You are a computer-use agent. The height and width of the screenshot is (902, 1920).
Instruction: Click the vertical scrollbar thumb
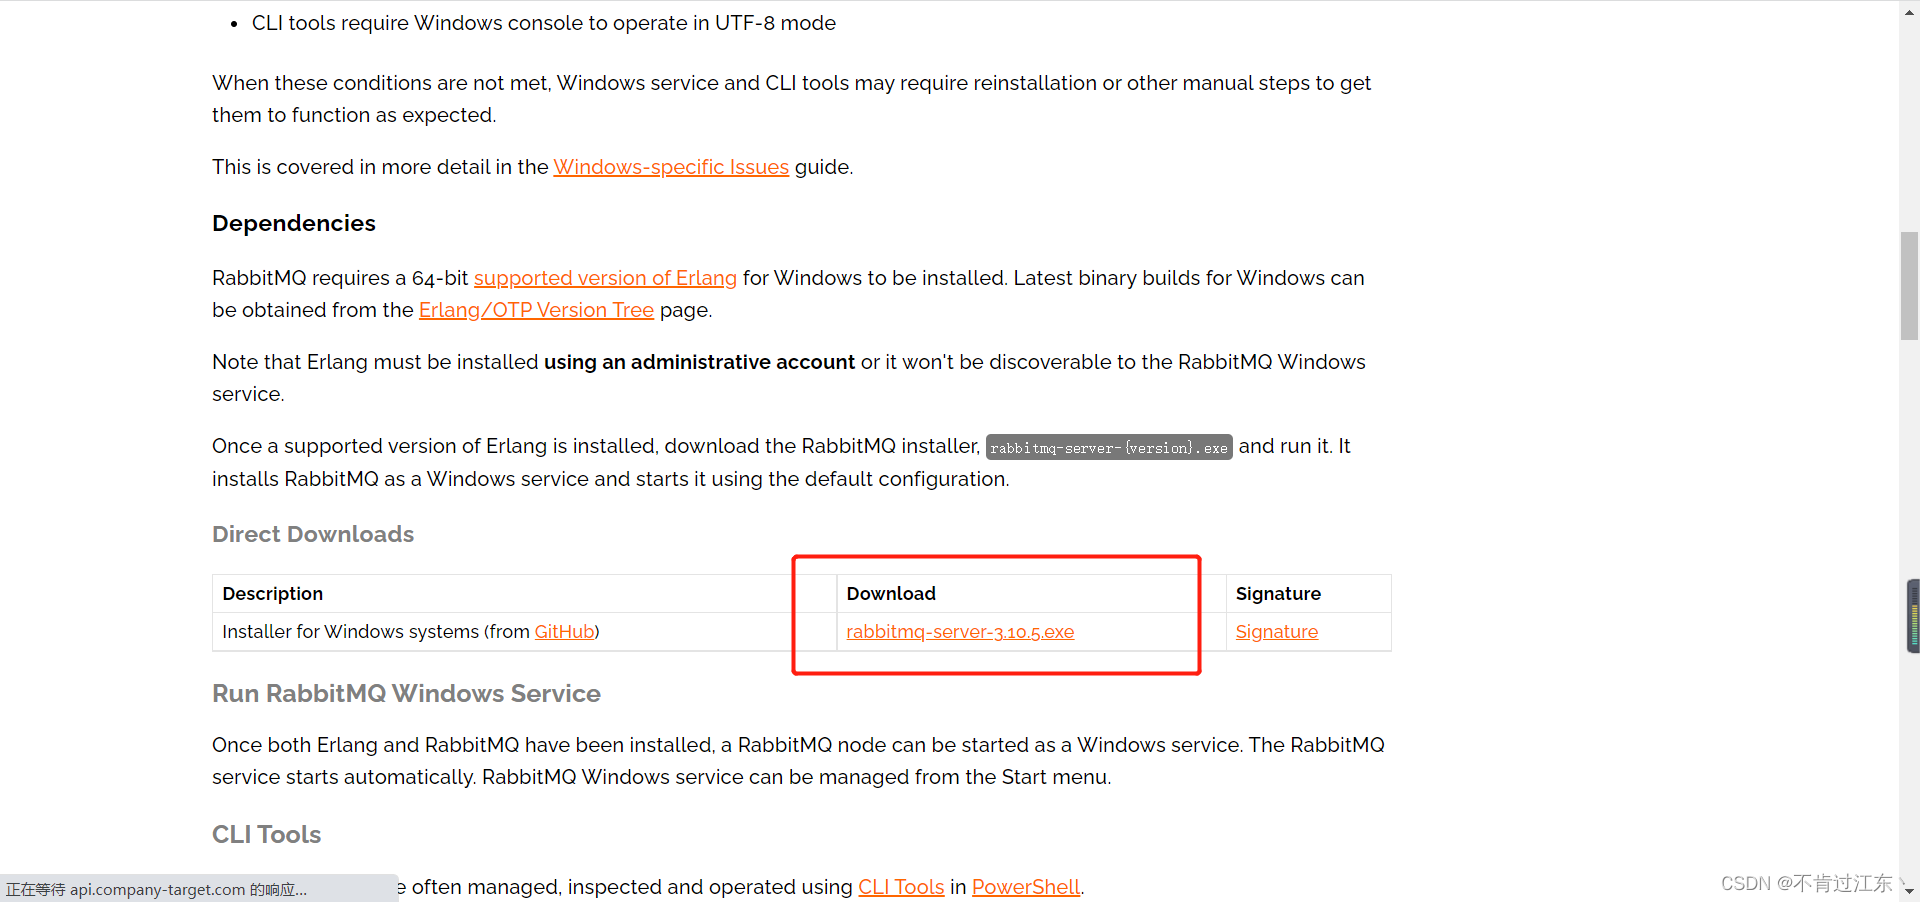1909,286
